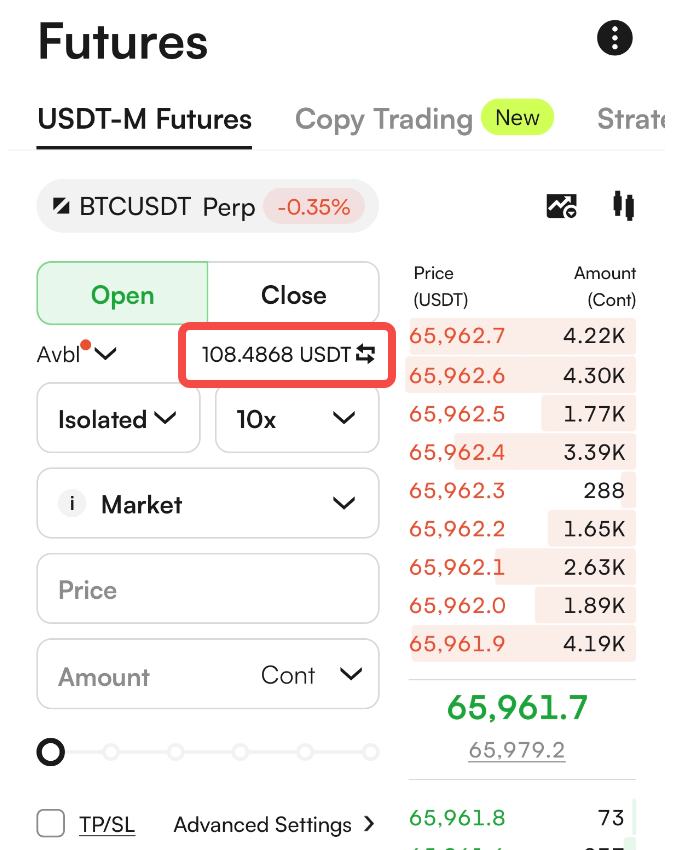This screenshot has width=682, height=850.
Task: Change the Cont amount unit dropdown
Action: pyautogui.click(x=312, y=675)
